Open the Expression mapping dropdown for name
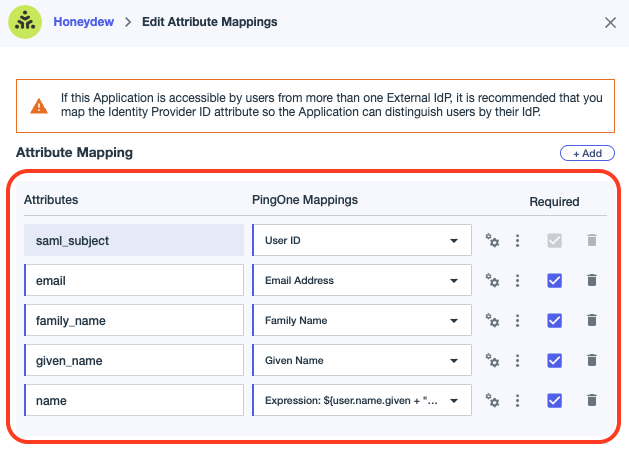629x449 pixels. (362, 400)
